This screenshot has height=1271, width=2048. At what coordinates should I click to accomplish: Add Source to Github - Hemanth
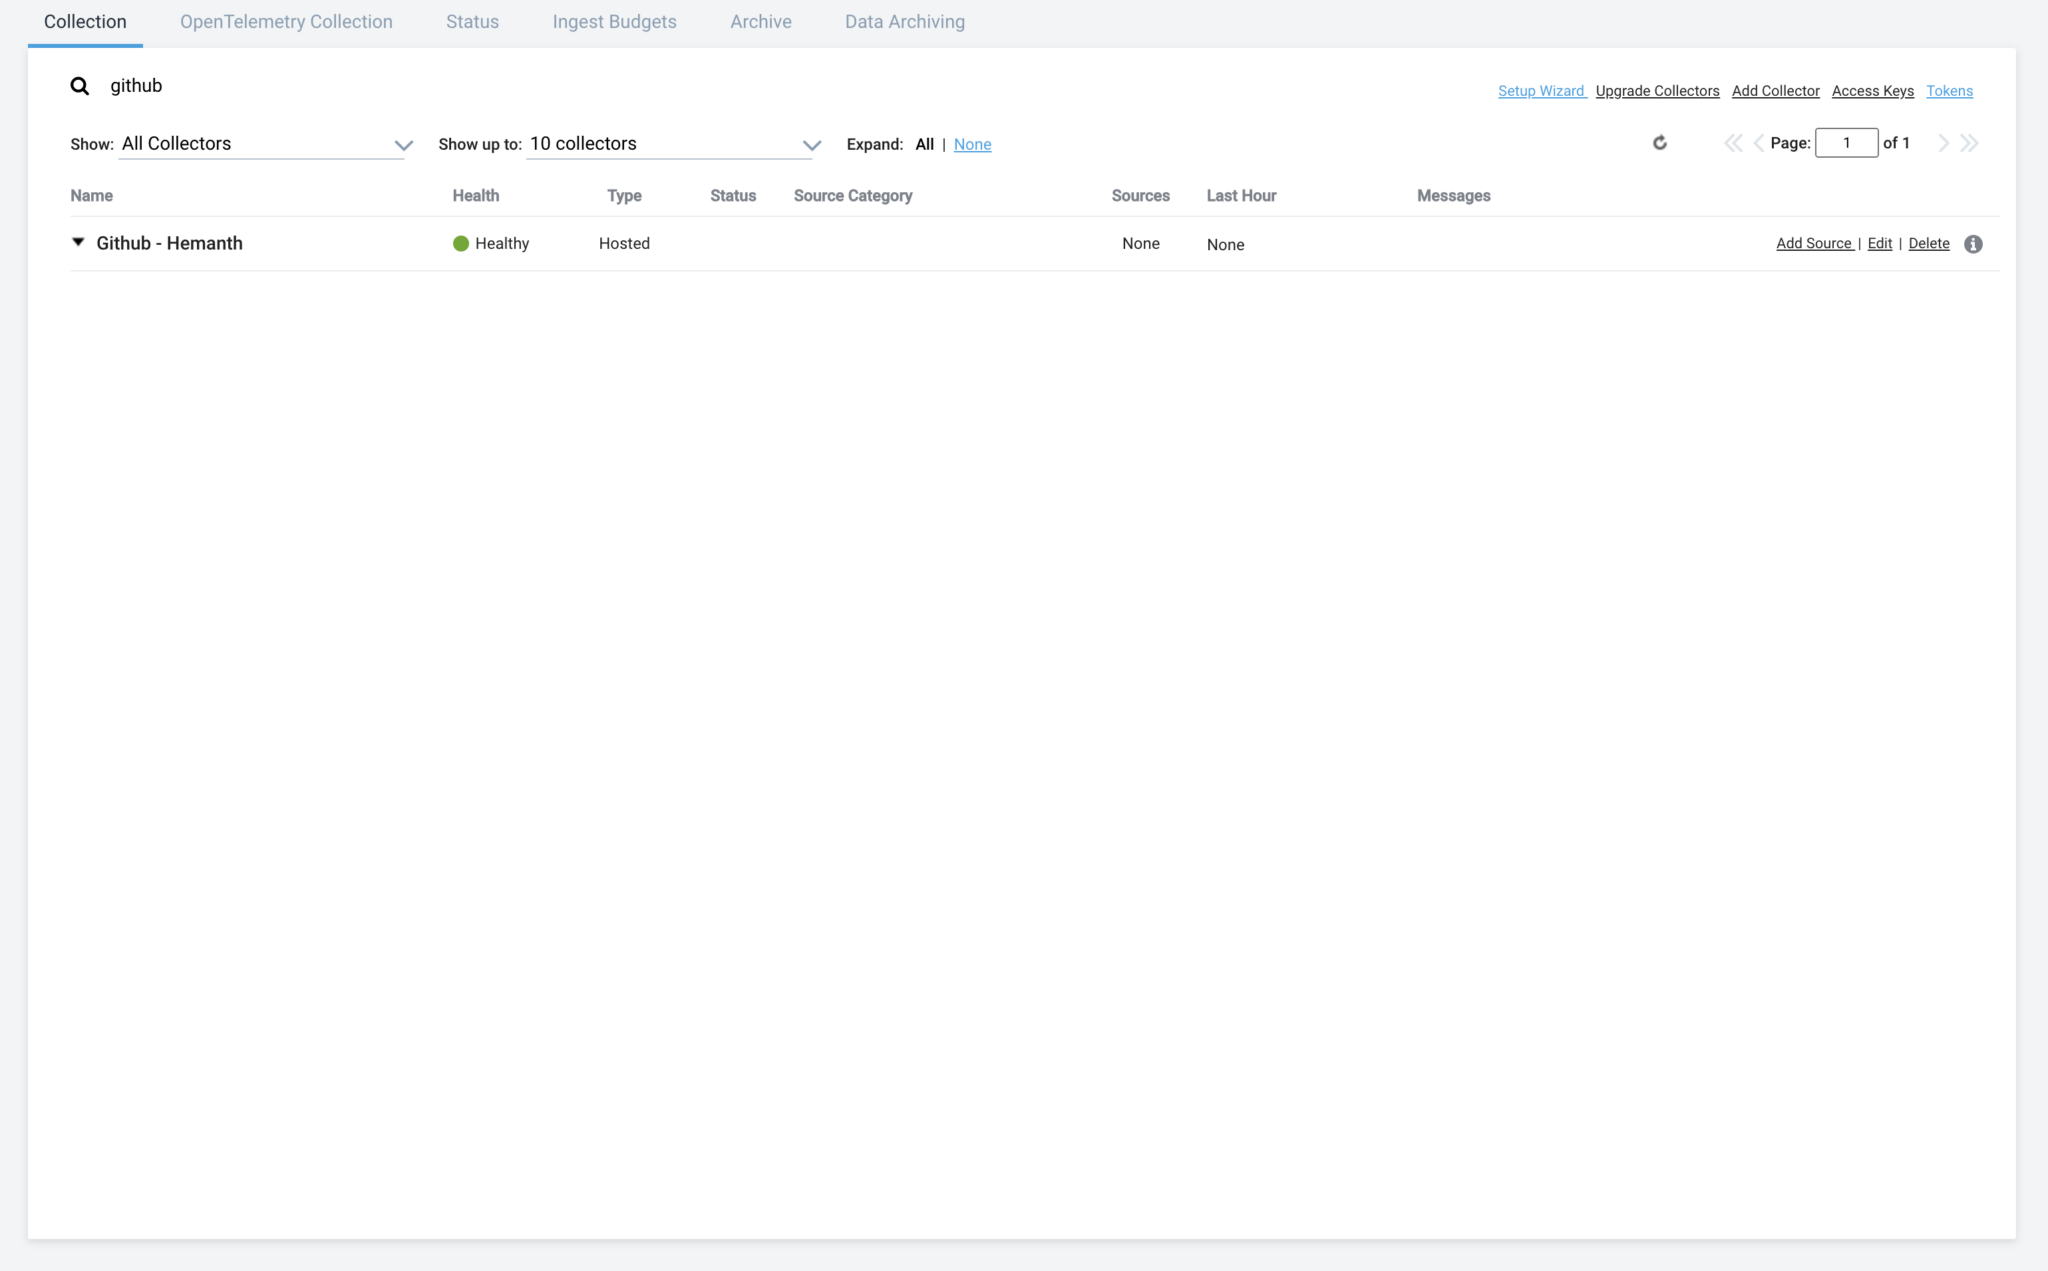tap(1814, 244)
